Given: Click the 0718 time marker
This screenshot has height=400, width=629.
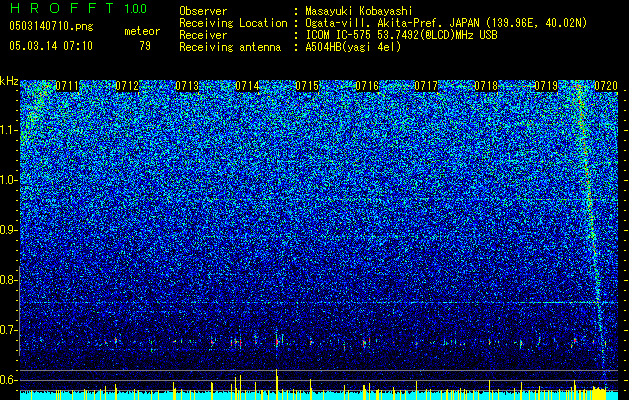Looking at the screenshot, I should [486, 86].
